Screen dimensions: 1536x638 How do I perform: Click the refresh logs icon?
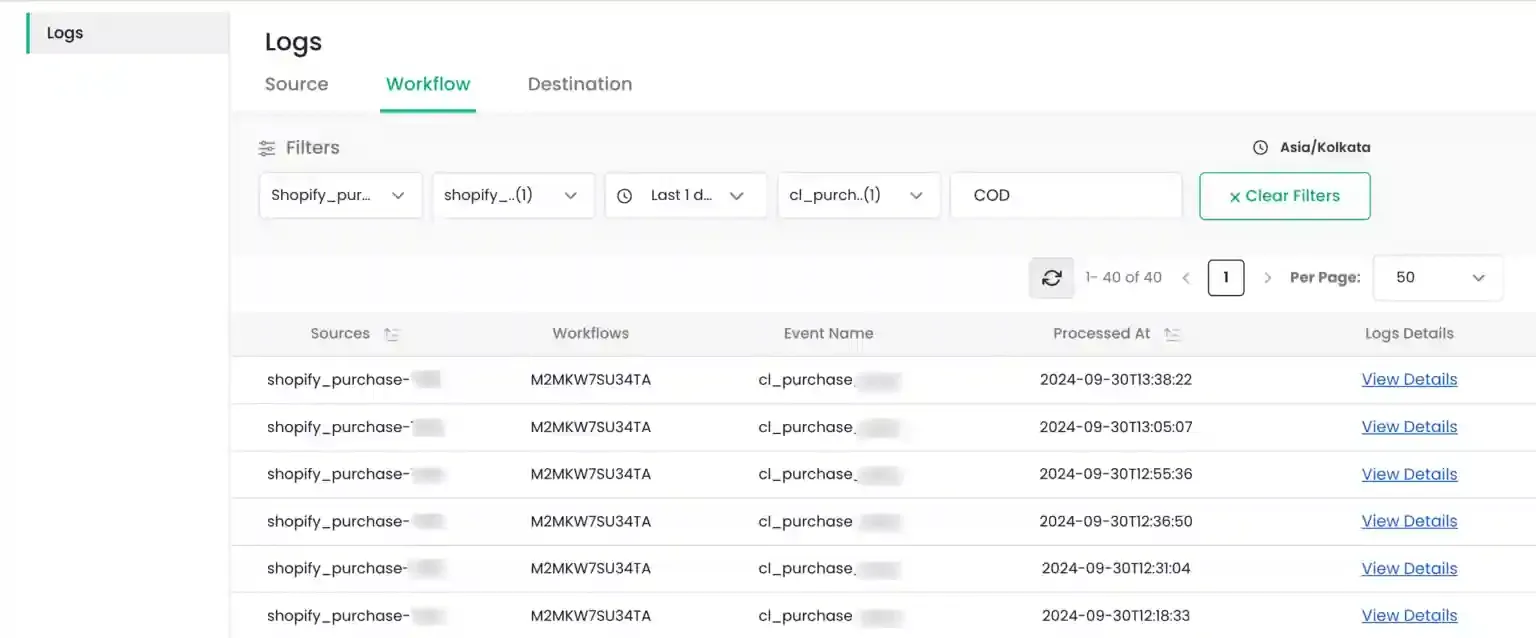pos(1051,278)
